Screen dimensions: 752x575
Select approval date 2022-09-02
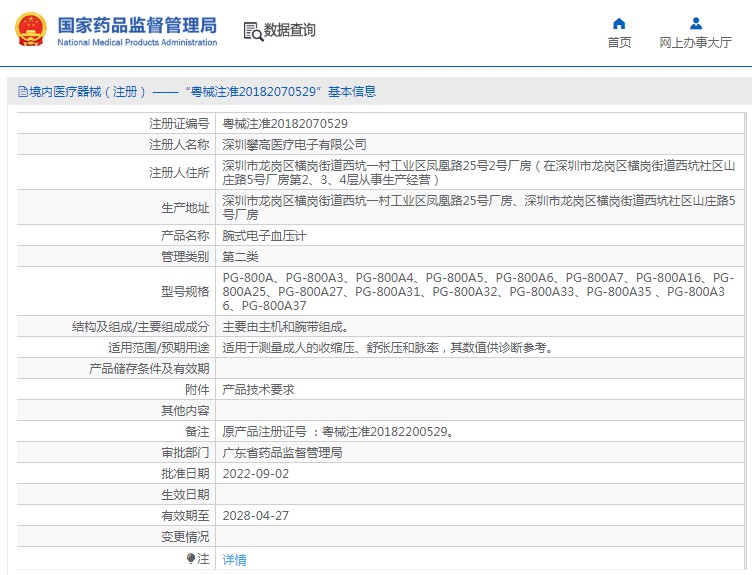tap(256, 474)
